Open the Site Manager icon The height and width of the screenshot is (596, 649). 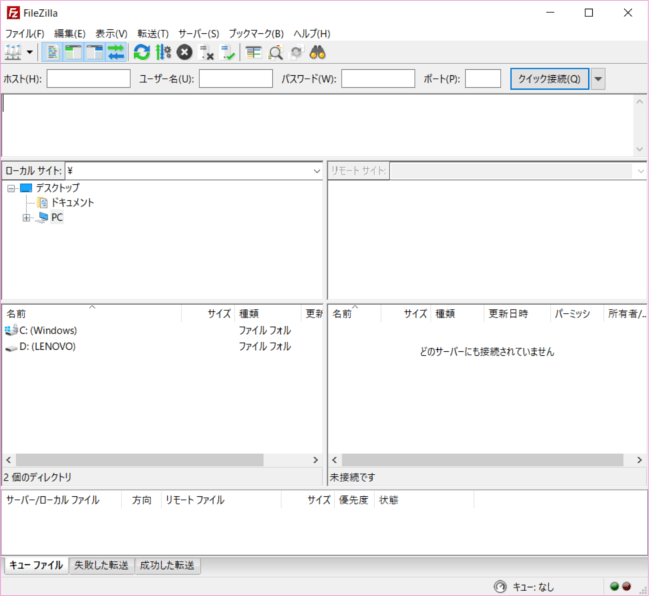[x=13, y=53]
